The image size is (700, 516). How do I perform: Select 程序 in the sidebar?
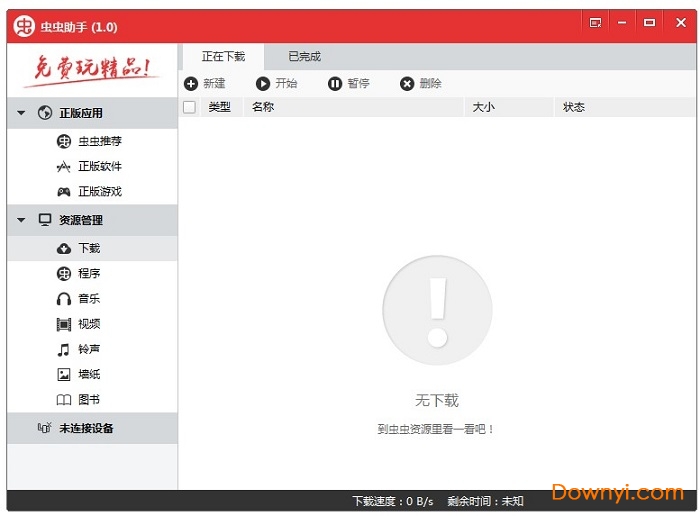click(92, 274)
